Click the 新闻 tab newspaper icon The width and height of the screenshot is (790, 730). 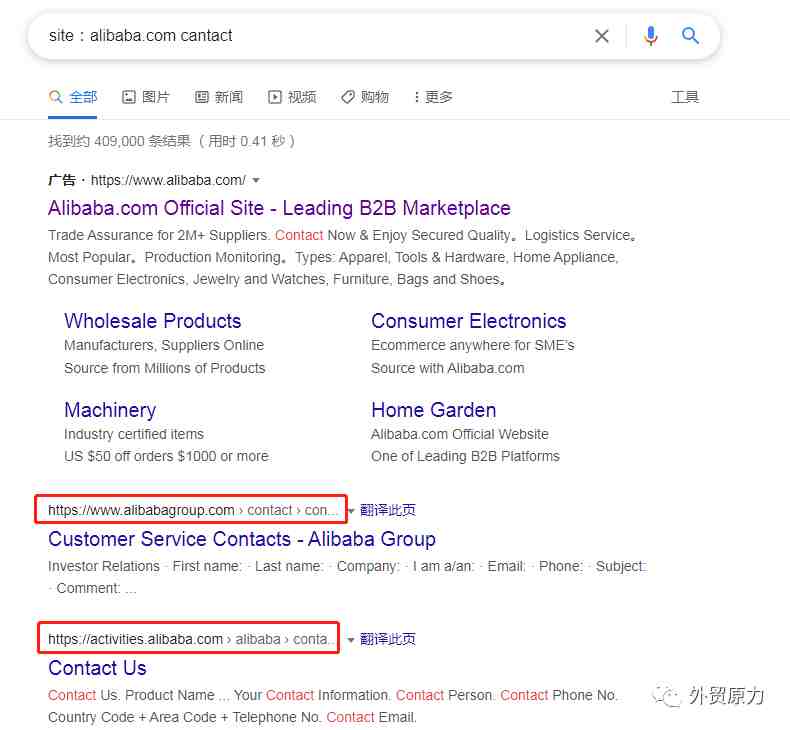click(x=202, y=97)
